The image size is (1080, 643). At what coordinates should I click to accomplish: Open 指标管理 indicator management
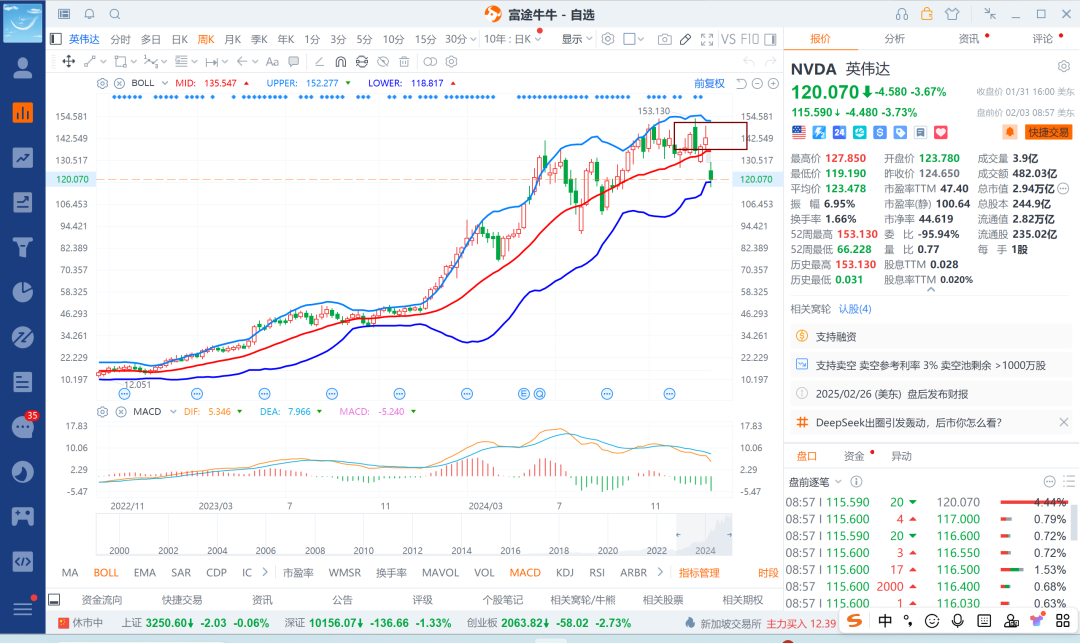click(698, 573)
